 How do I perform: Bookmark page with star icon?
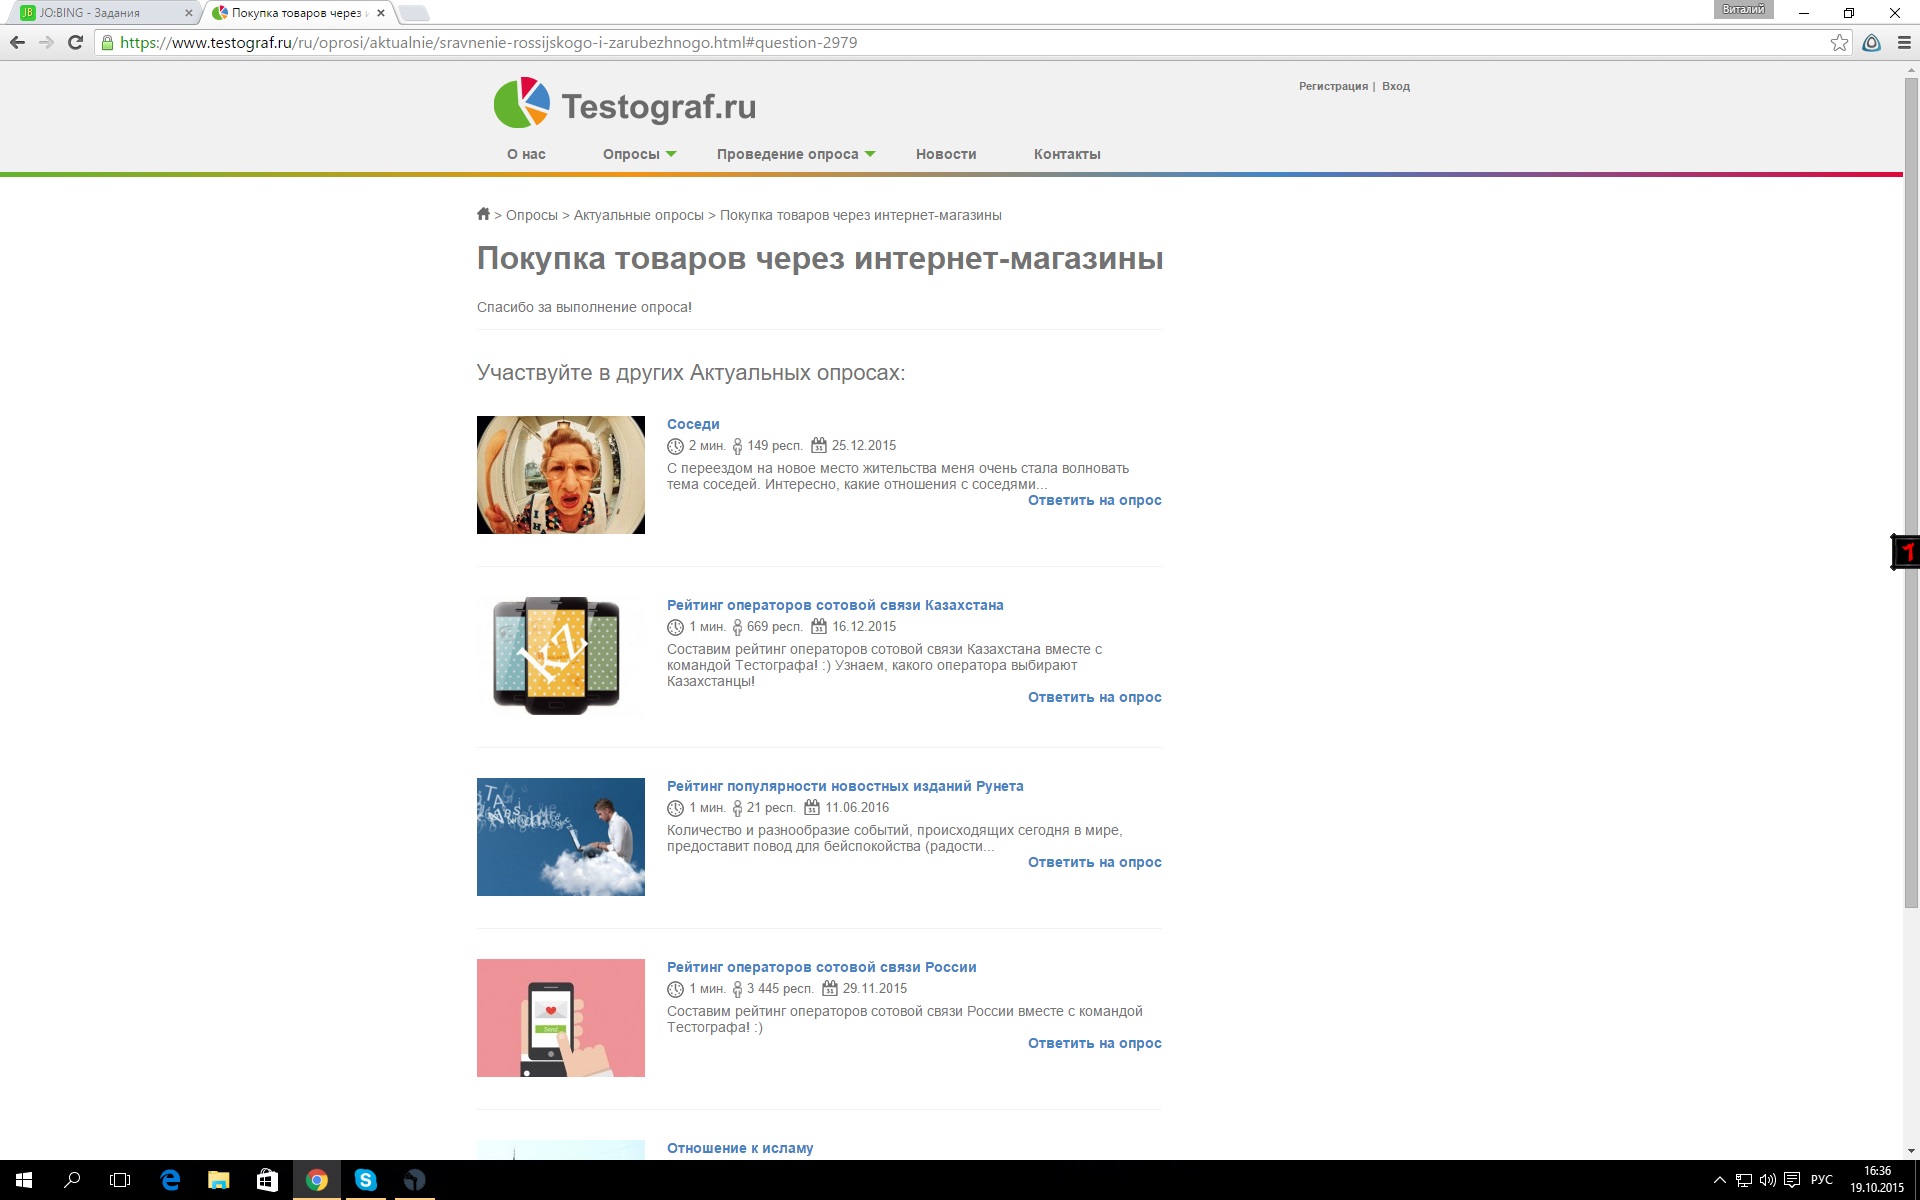[1839, 42]
